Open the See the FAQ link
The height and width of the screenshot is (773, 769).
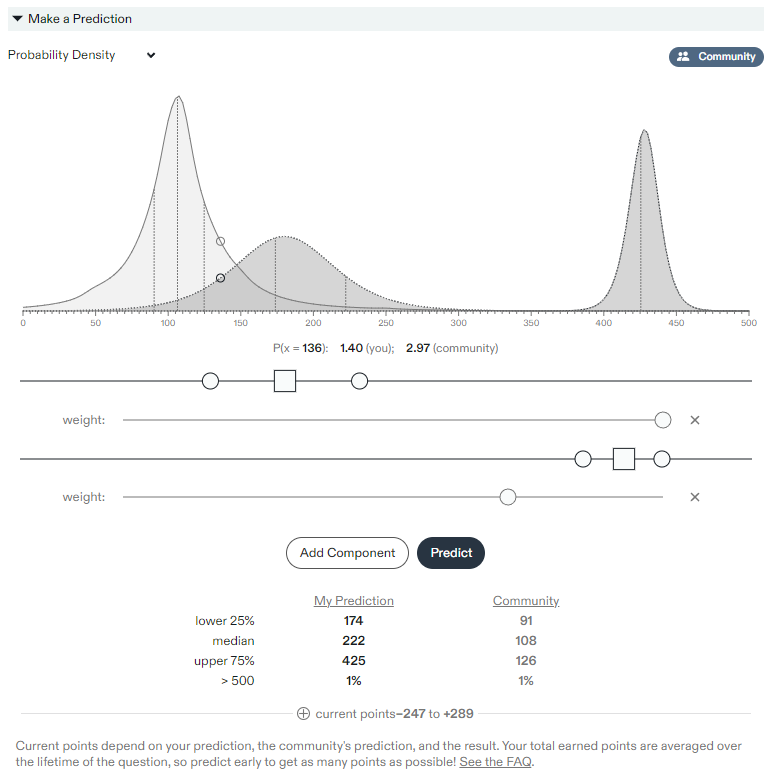495,761
